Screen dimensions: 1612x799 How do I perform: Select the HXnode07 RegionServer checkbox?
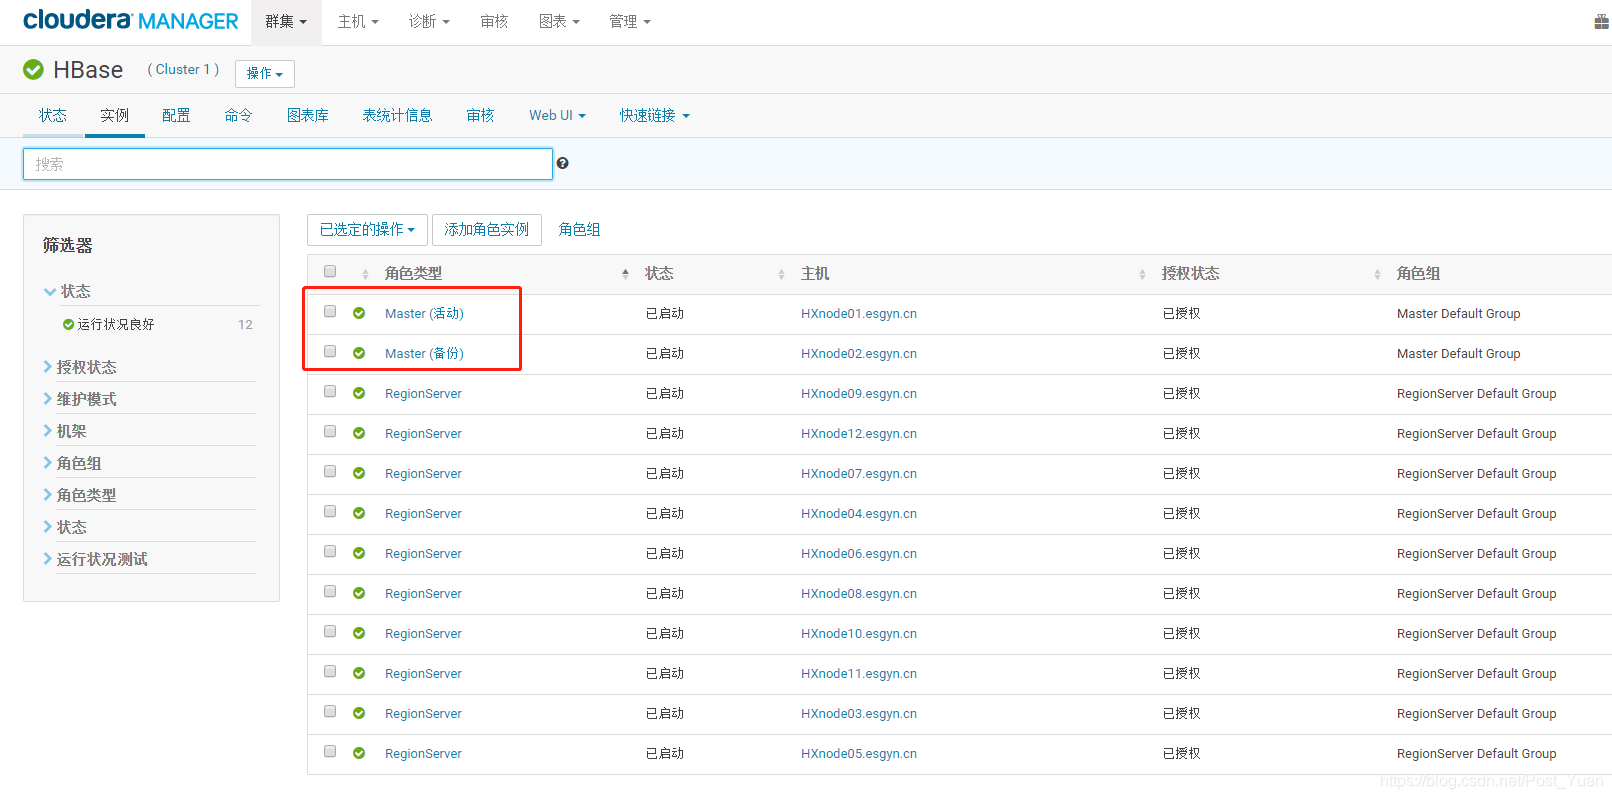pyautogui.click(x=330, y=471)
